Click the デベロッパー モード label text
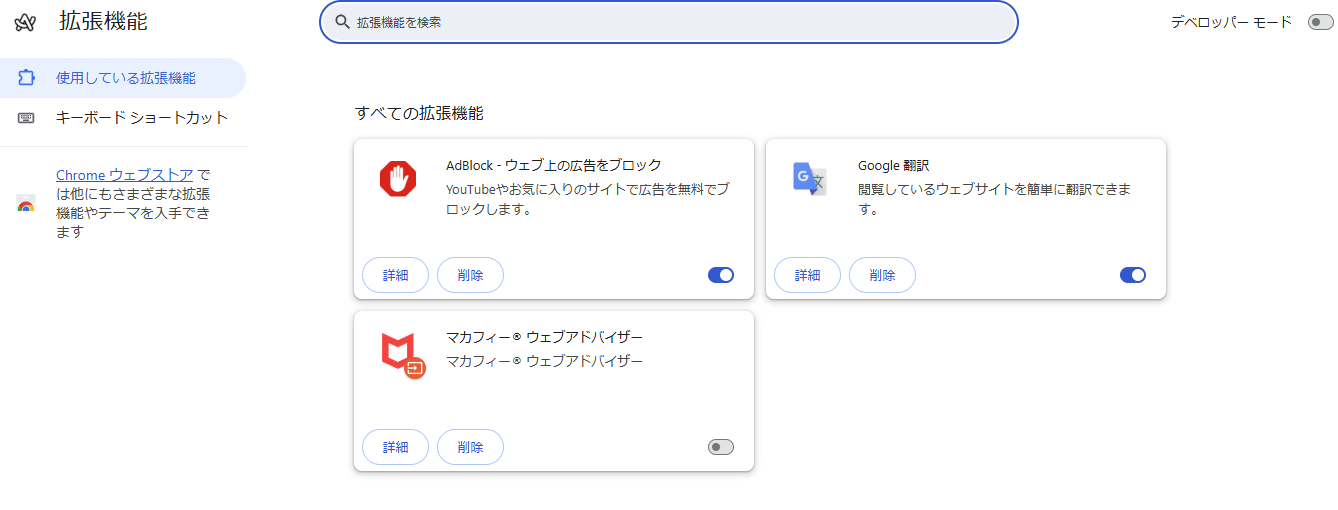The height and width of the screenshot is (510, 1338). 1232,22
